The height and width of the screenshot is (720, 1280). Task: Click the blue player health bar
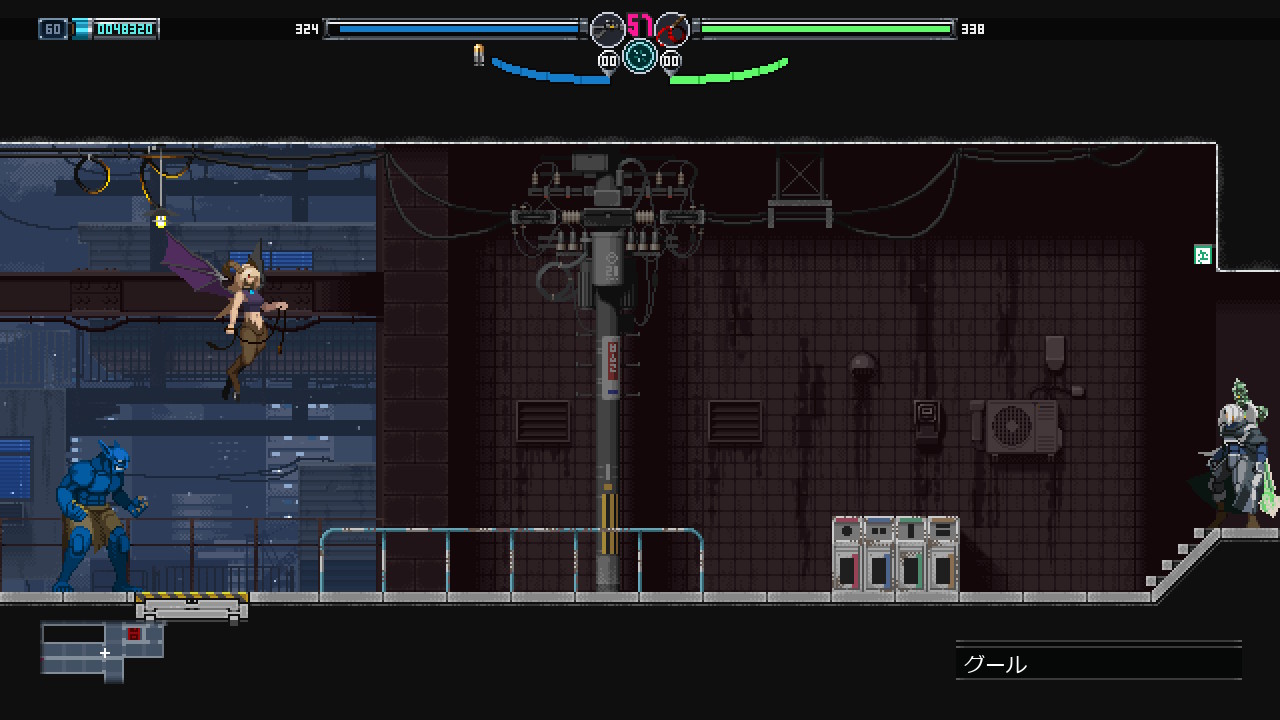[x=456, y=29]
